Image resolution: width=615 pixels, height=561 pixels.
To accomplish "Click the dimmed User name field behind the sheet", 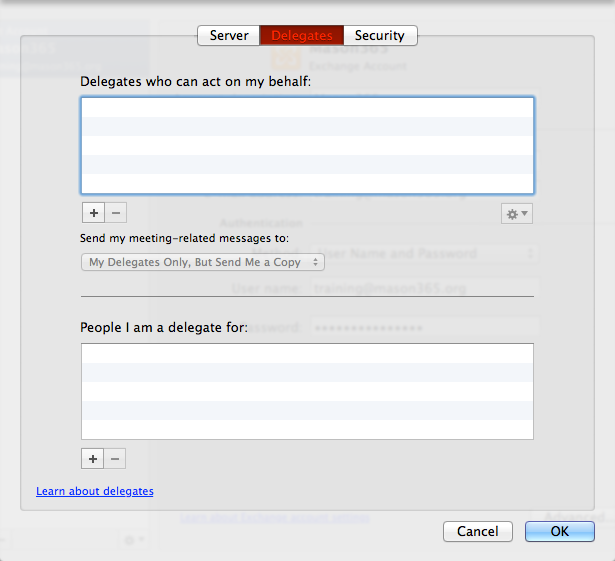I will coord(424,288).
